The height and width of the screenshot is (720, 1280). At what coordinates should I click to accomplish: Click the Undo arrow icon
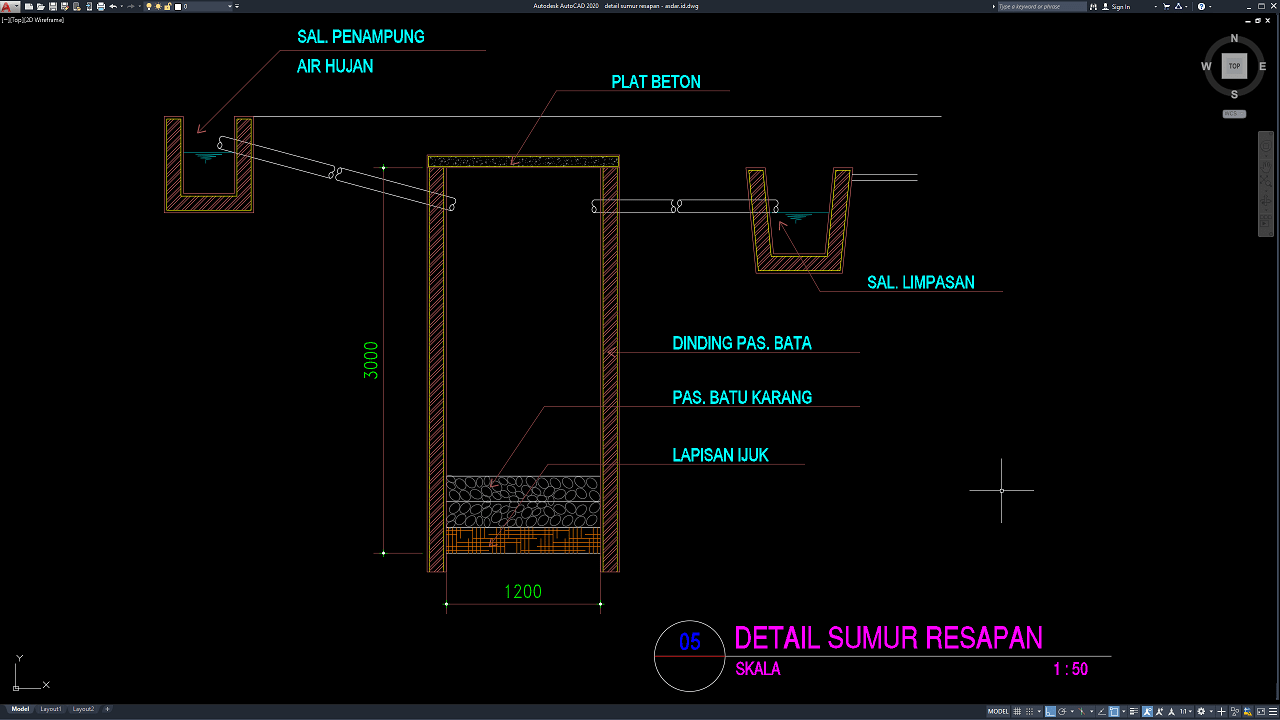[x=113, y=6]
